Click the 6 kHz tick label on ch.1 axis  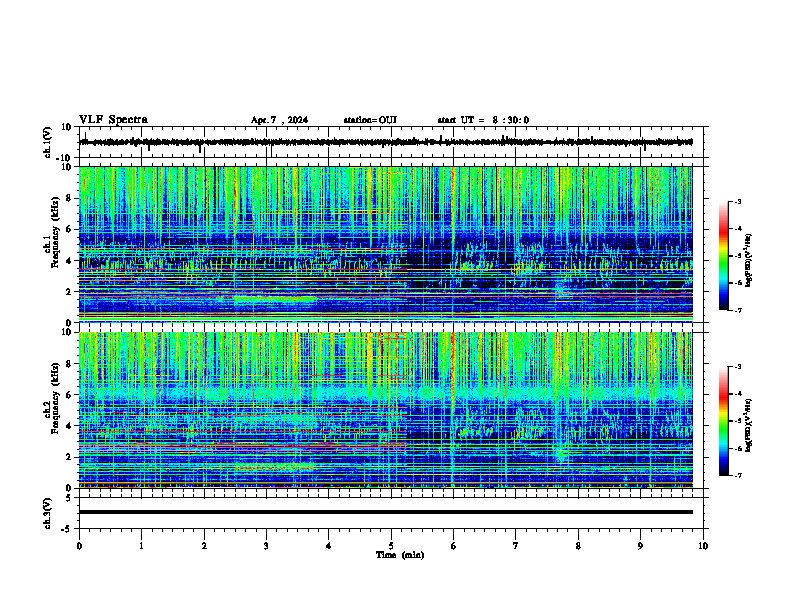[x=70, y=229]
